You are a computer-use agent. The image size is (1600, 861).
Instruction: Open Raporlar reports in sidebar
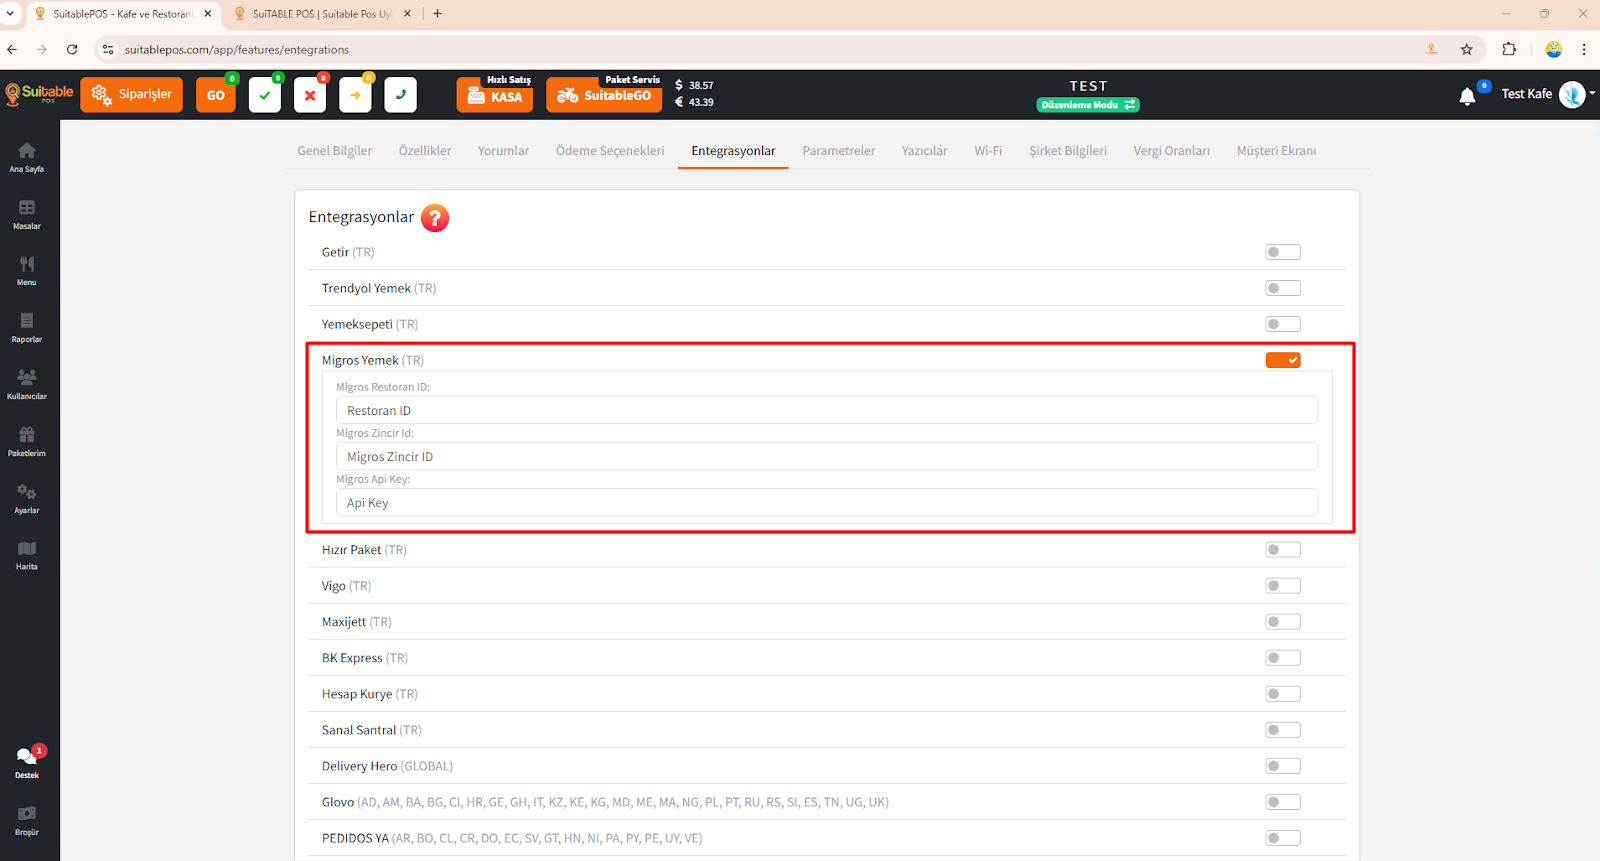[27, 327]
